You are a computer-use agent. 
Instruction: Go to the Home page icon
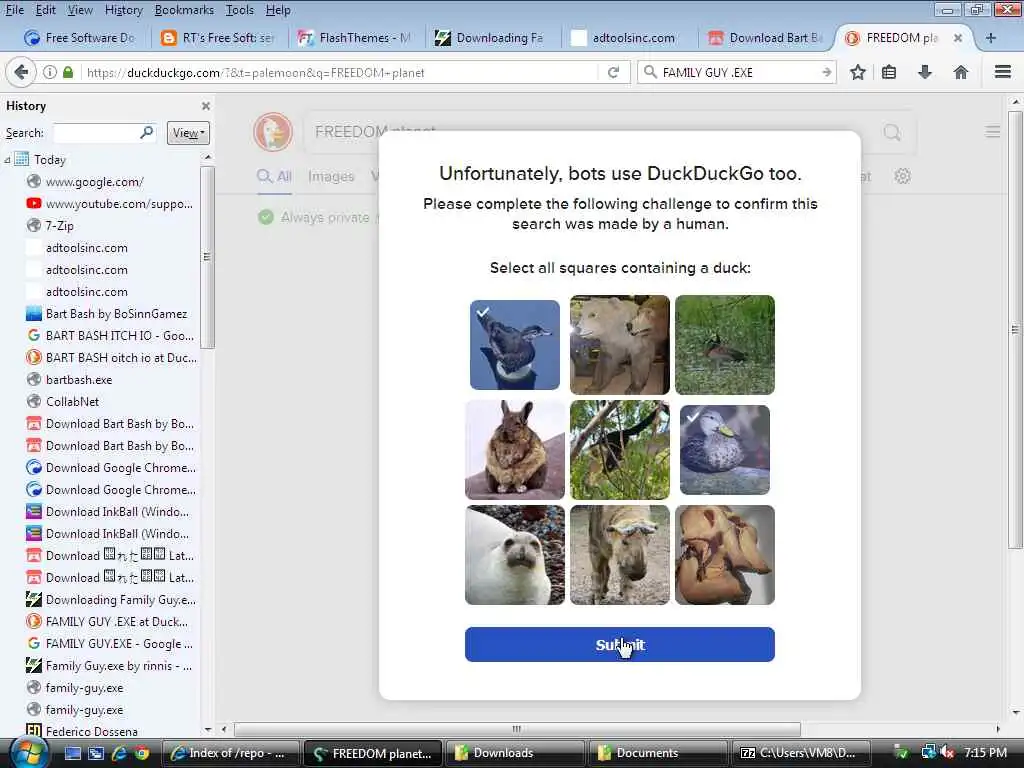tap(960, 72)
